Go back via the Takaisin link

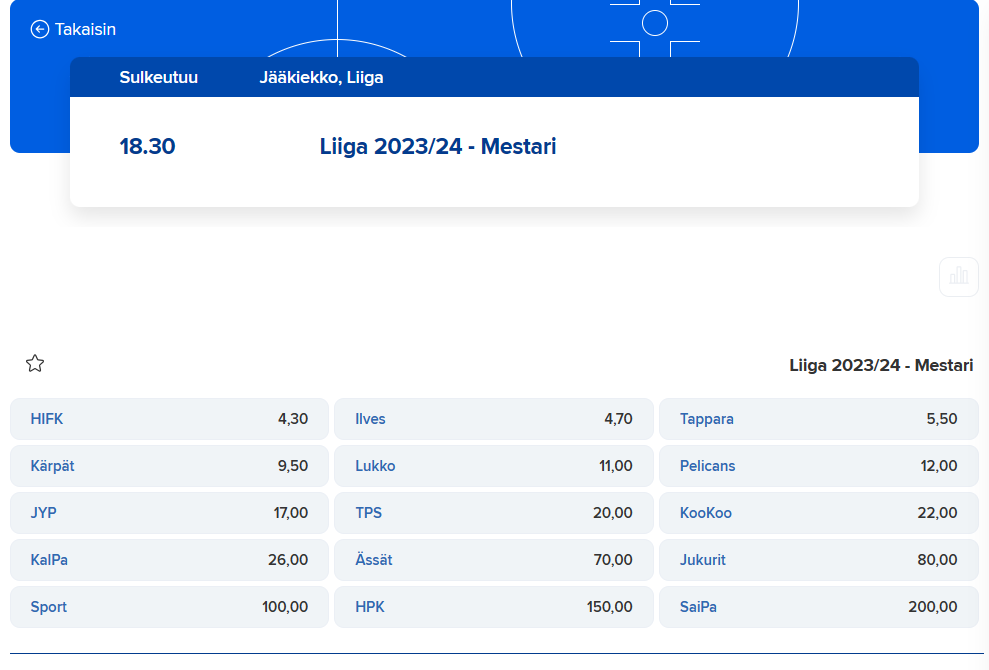coord(85,29)
